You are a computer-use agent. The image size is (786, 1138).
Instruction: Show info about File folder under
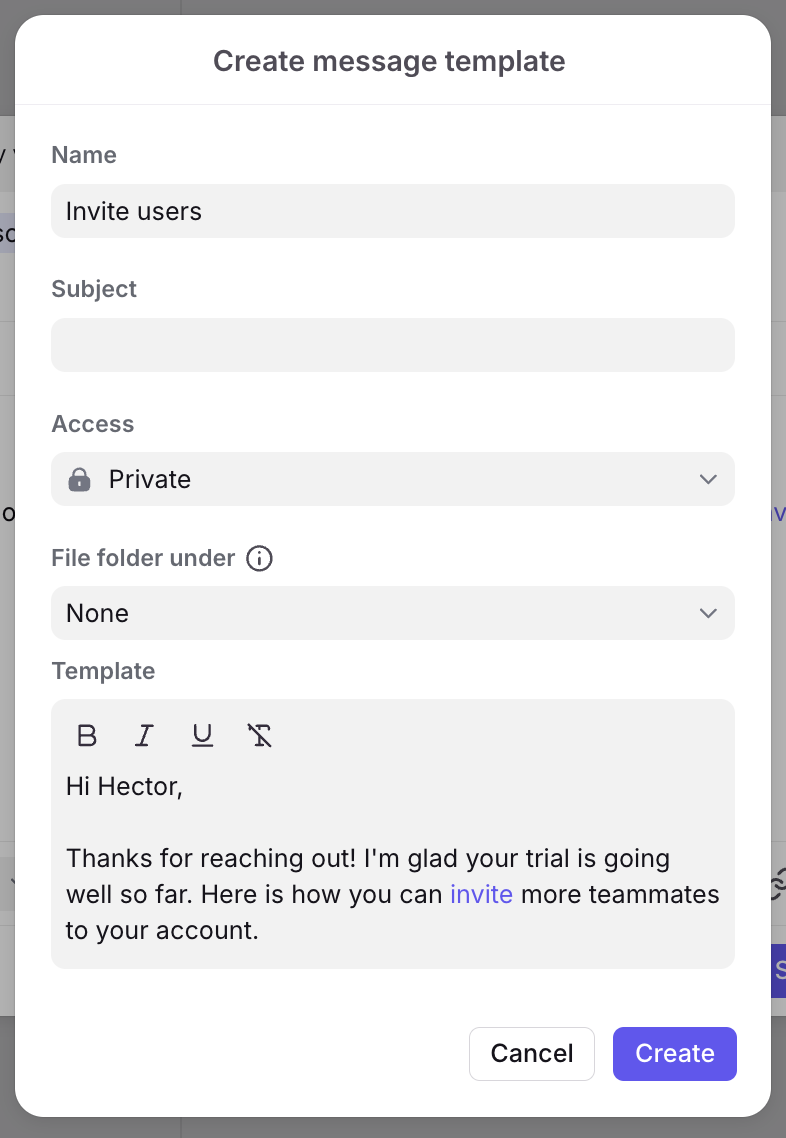pos(259,558)
